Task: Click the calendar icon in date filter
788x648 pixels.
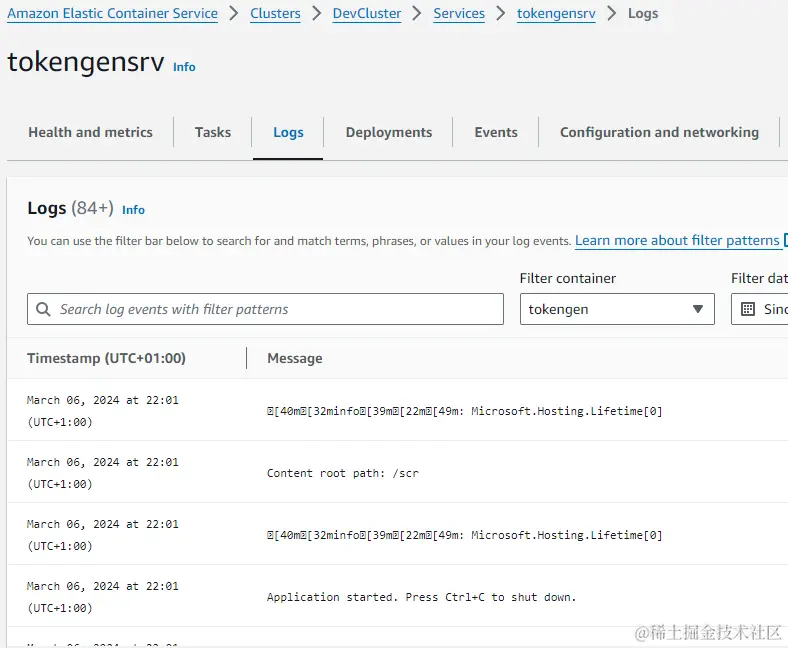Action: pyautogui.click(x=748, y=309)
